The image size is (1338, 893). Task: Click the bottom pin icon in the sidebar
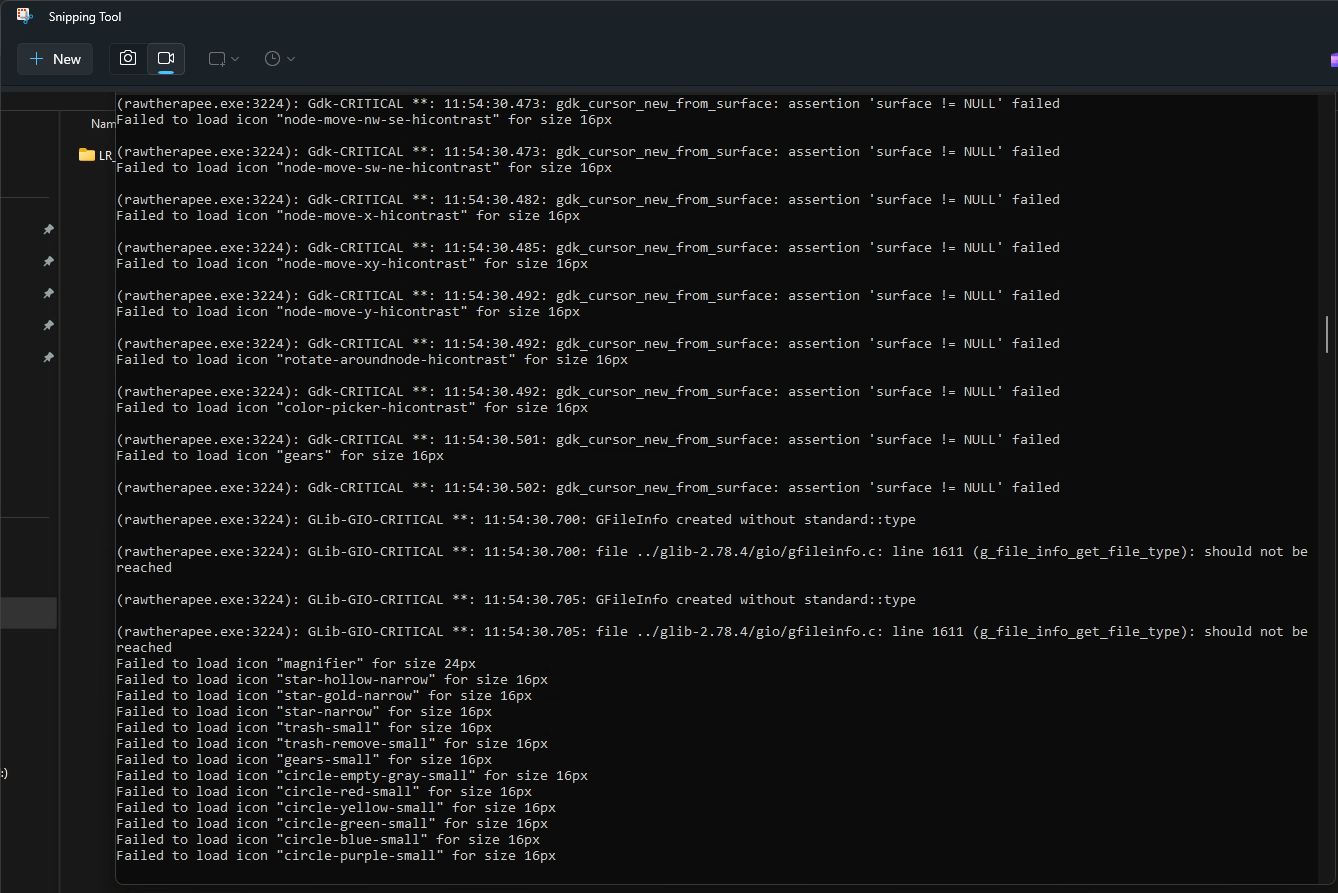point(47,357)
